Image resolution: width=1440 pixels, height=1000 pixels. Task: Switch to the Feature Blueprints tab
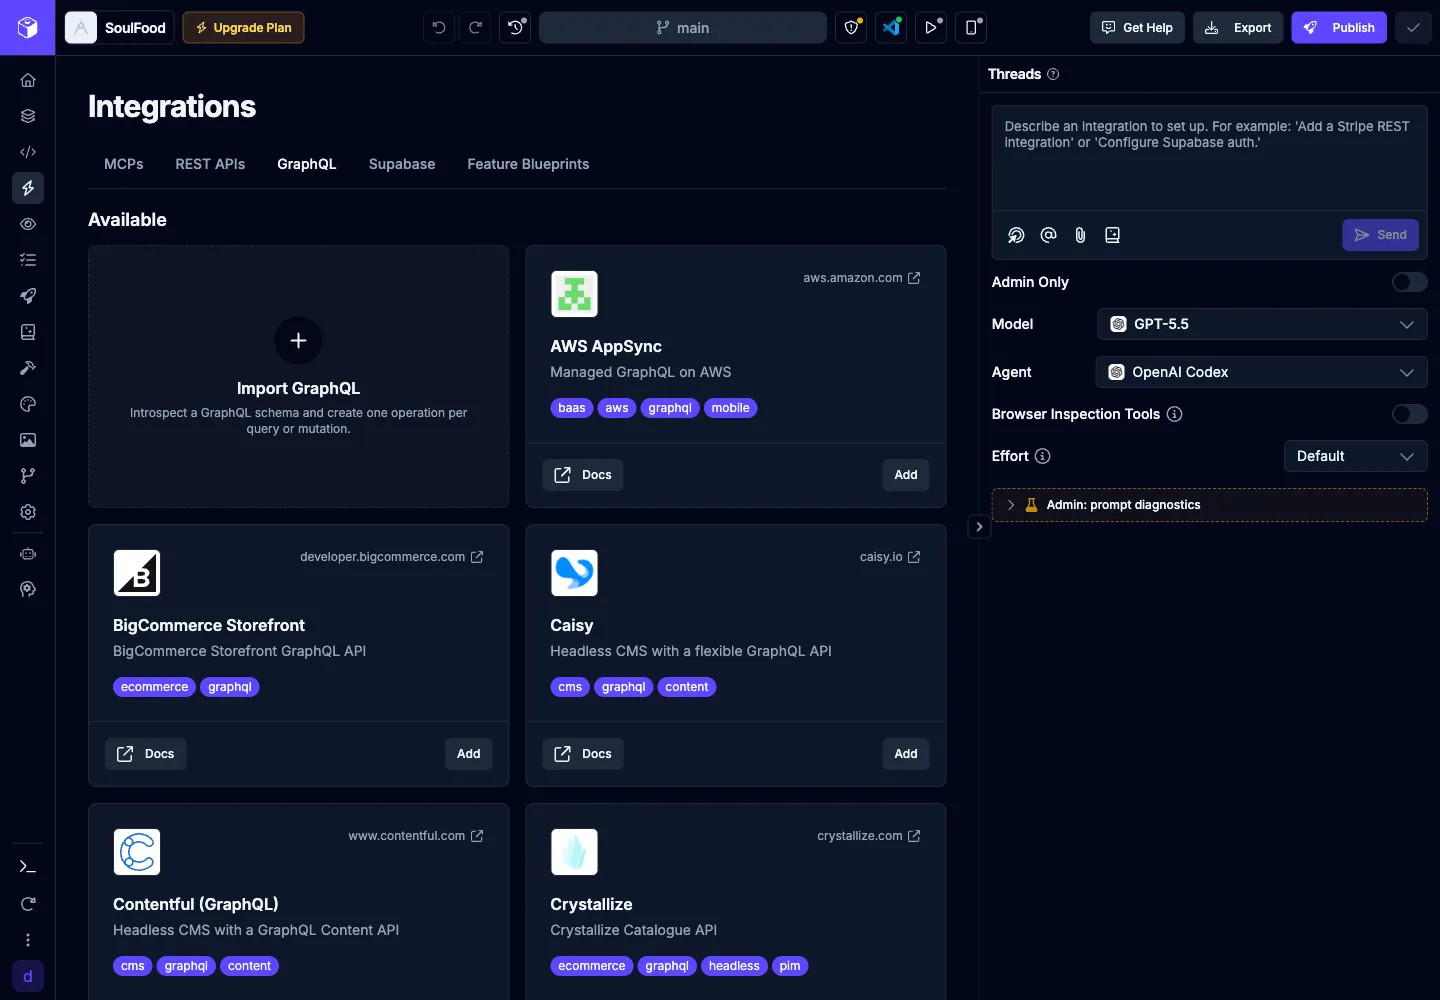click(x=528, y=164)
